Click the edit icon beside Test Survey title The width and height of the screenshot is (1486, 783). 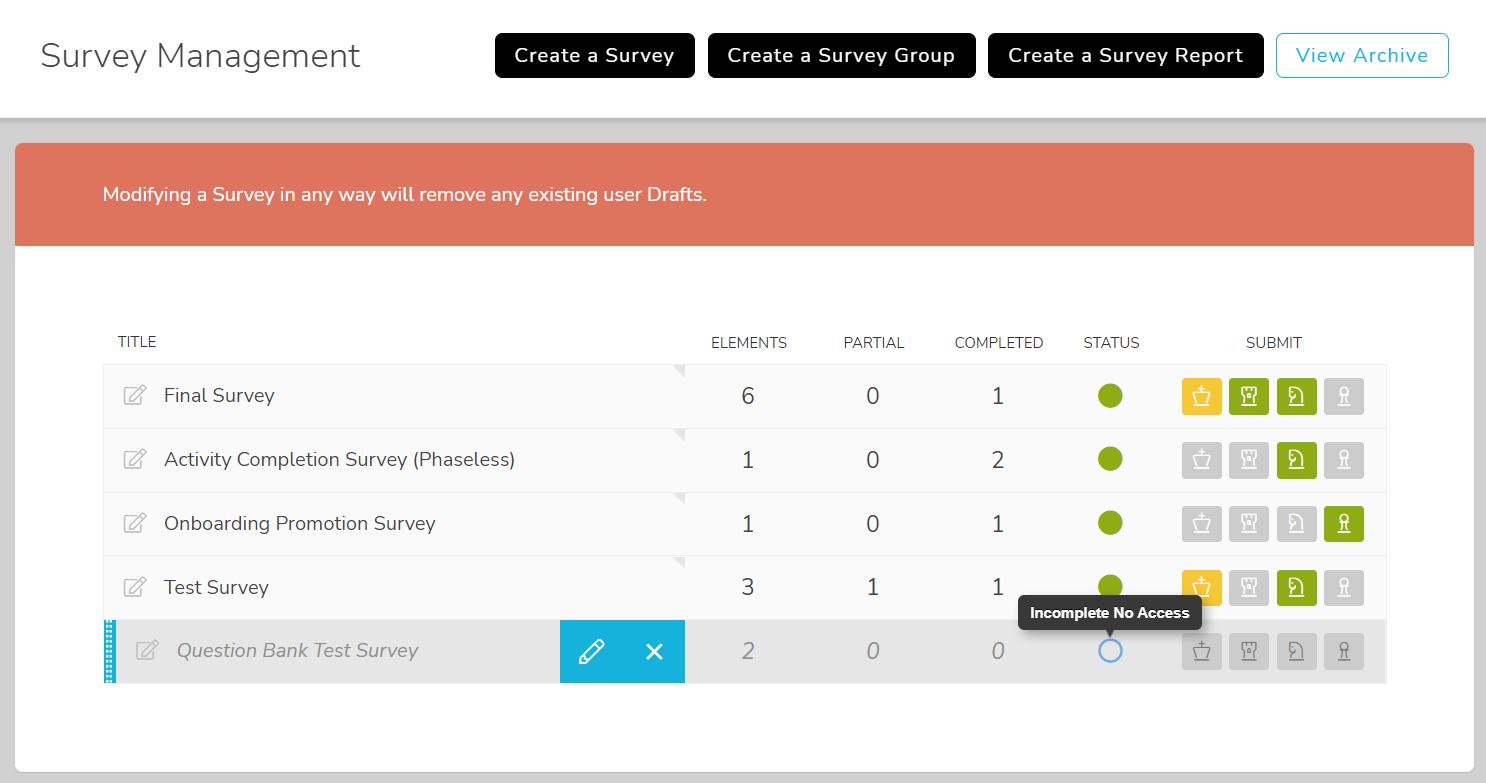tap(135, 587)
